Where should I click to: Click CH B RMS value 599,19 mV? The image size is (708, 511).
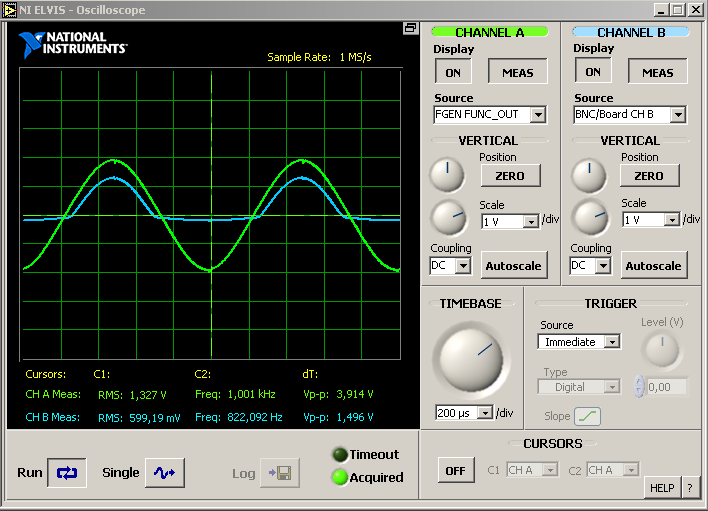[155, 418]
